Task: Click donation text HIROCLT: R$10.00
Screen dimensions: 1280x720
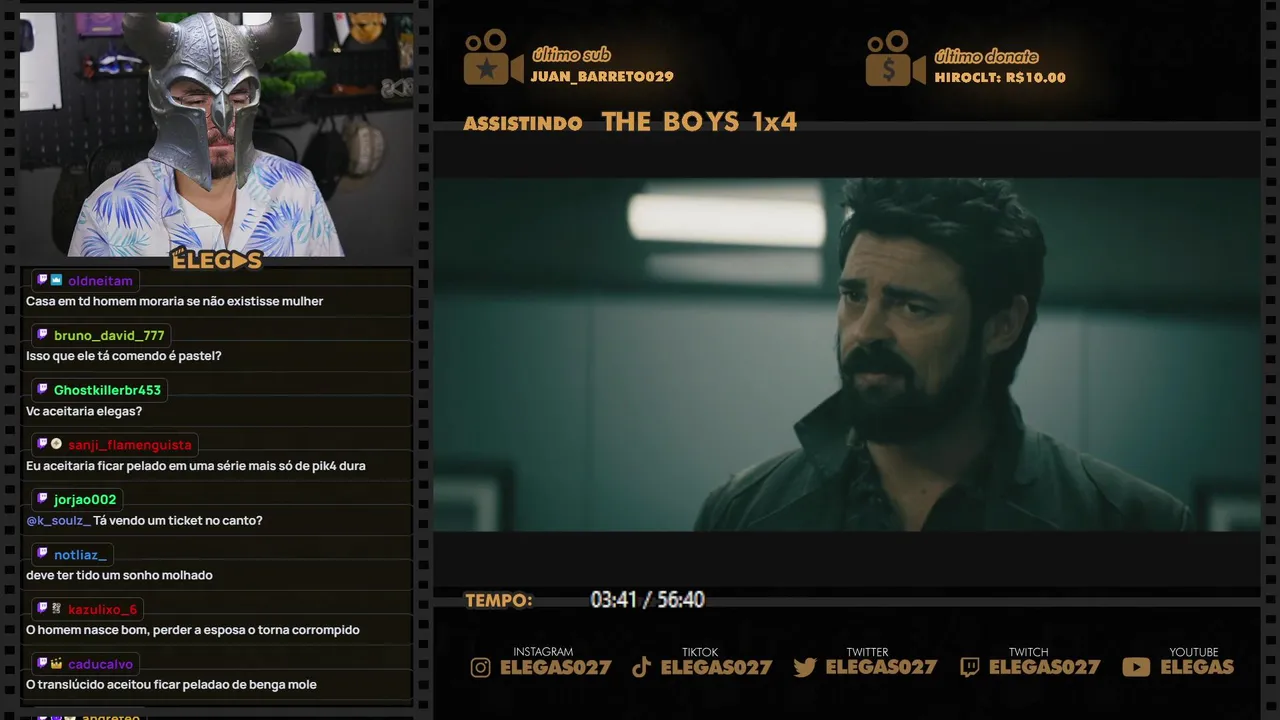Action: [x=1000, y=77]
